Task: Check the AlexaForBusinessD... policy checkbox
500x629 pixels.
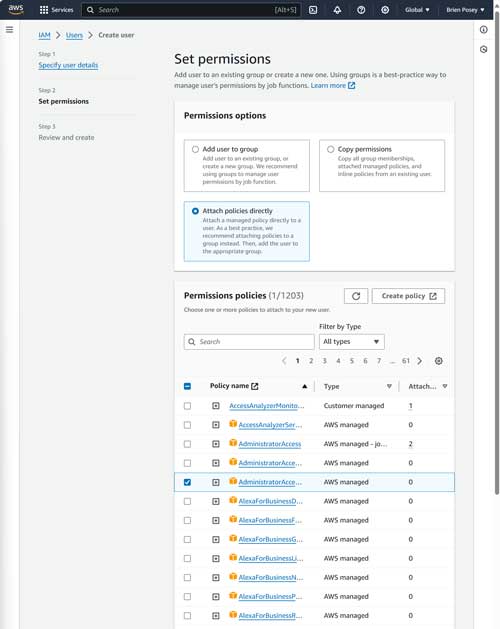Action: tap(187, 501)
